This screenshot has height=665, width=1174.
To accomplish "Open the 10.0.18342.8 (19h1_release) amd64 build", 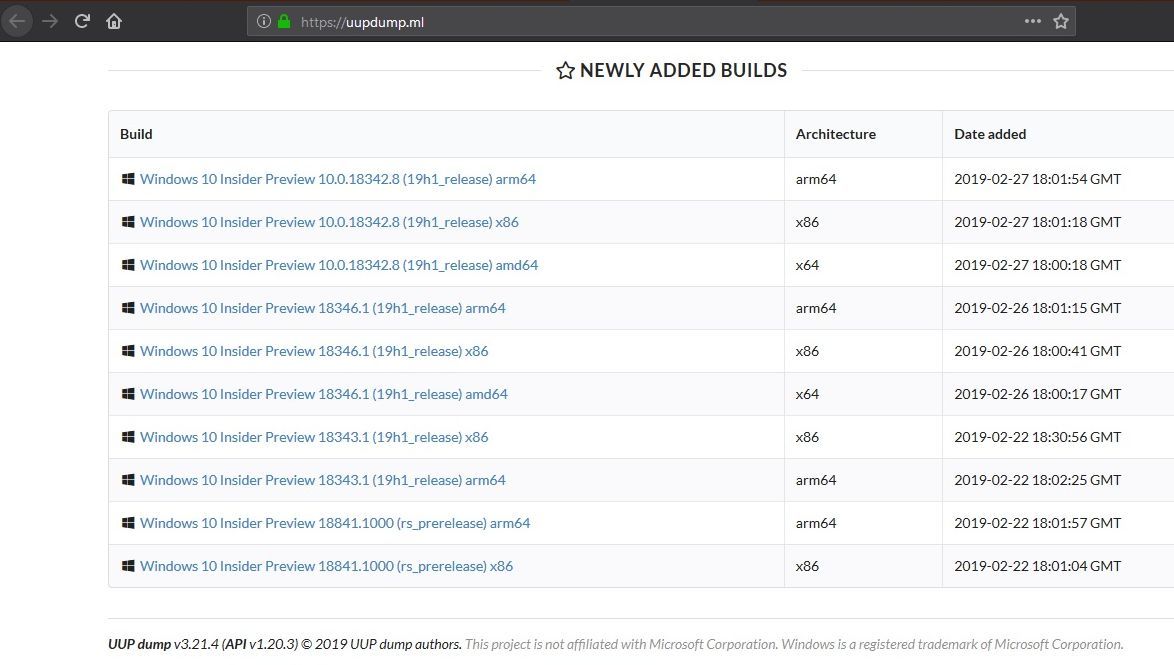I will (x=339, y=265).
